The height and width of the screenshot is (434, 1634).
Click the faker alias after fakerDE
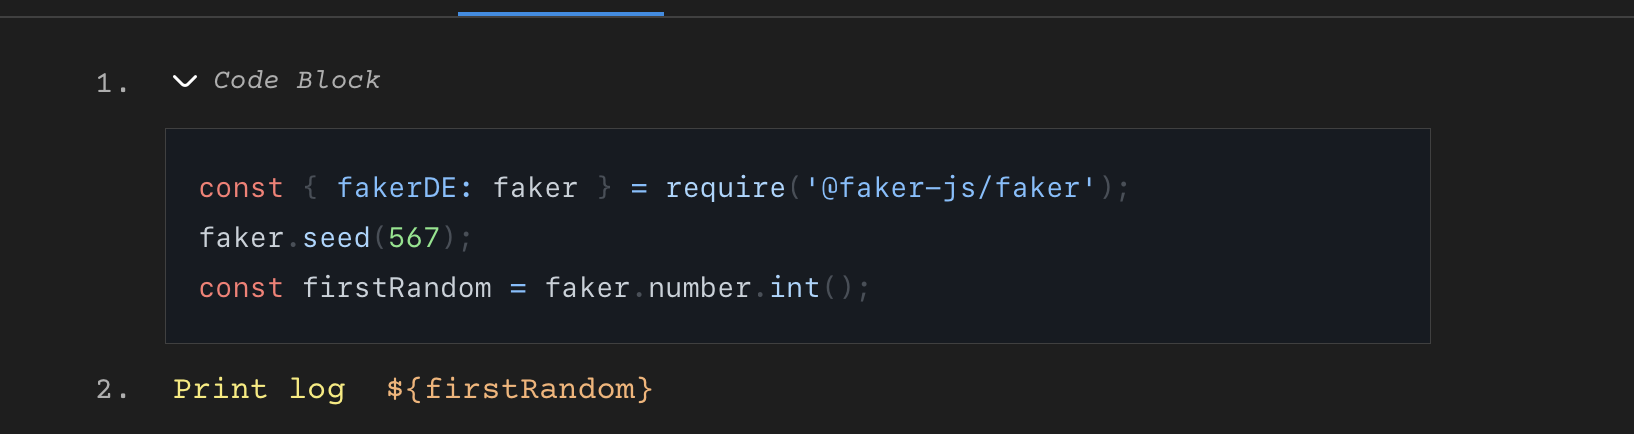click(x=535, y=188)
